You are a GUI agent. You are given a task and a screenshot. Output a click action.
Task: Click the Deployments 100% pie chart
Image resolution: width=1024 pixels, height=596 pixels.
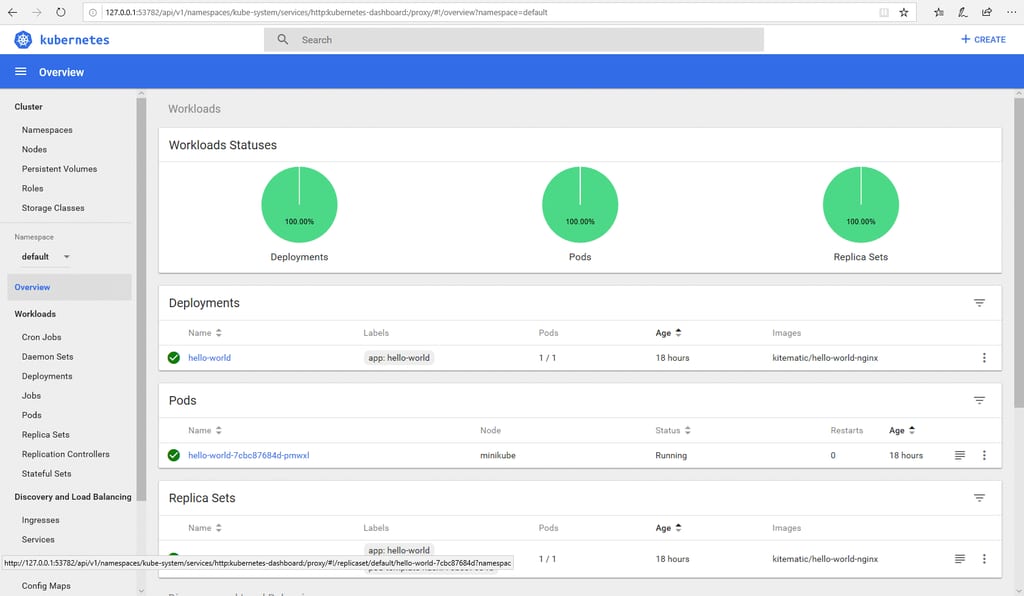tap(299, 204)
